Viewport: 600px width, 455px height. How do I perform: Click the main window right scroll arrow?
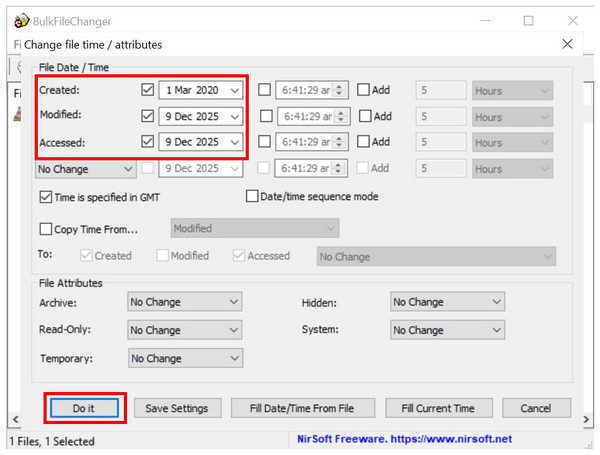click(587, 419)
